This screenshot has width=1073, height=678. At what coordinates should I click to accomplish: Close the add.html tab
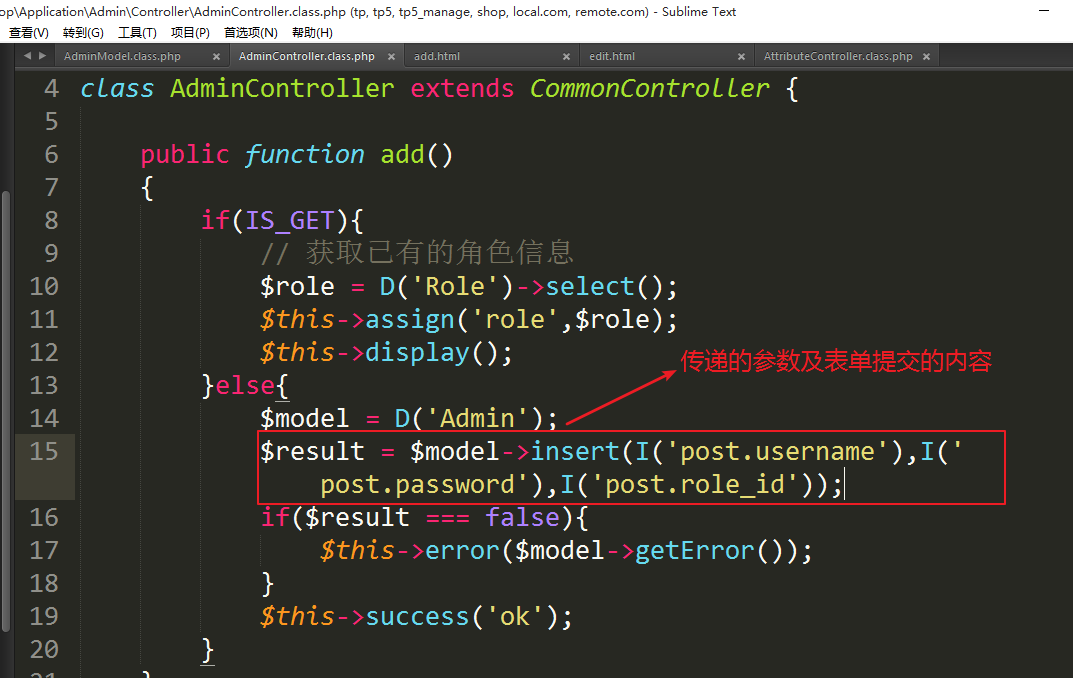click(x=566, y=57)
